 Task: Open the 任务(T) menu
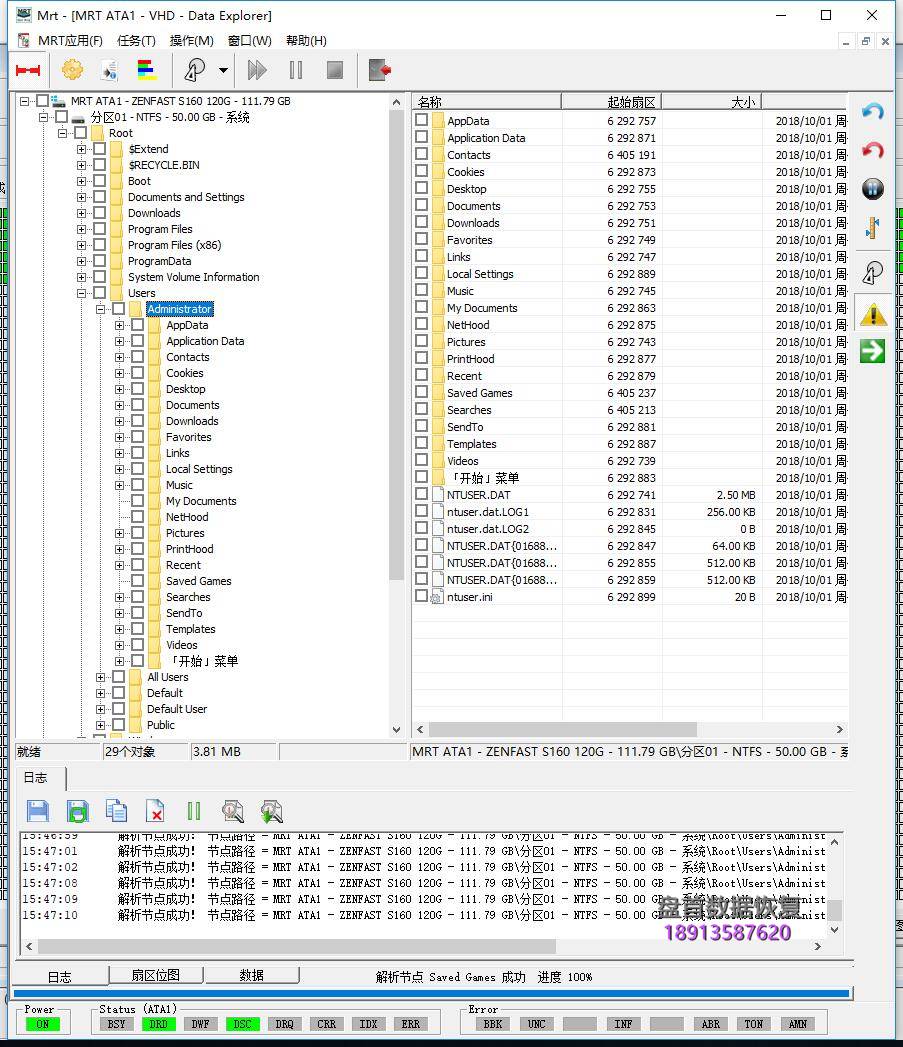click(x=136, y=41)
